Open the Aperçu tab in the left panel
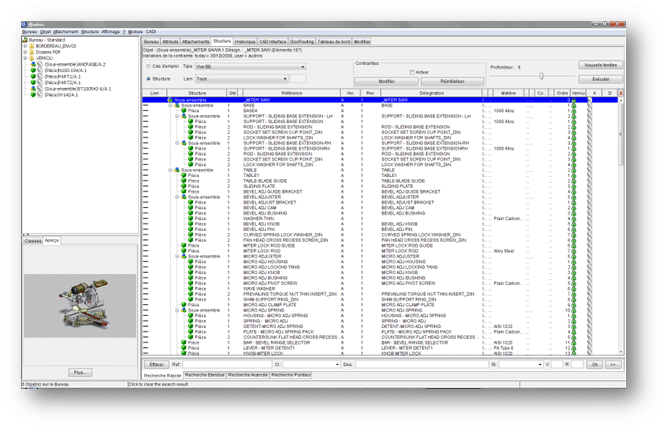The image size is (668, 431). (x=52, y=241)
